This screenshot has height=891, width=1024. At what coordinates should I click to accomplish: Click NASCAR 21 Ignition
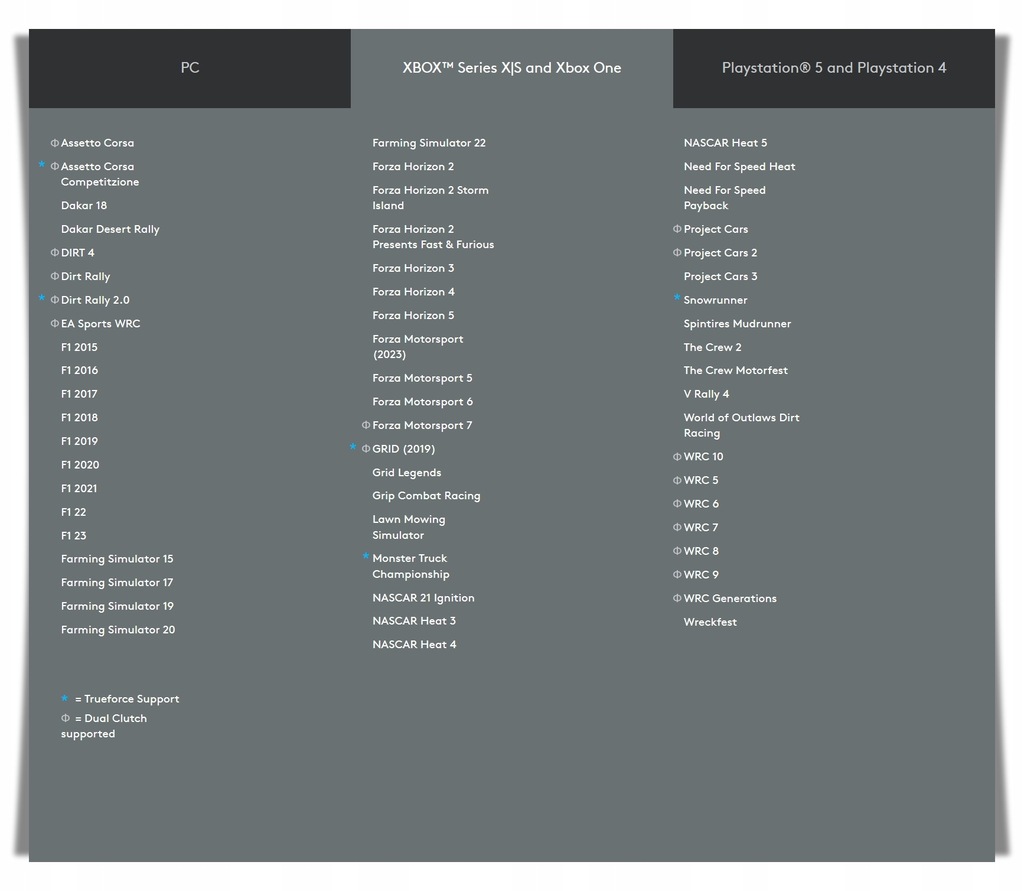[x=423, y=598]
